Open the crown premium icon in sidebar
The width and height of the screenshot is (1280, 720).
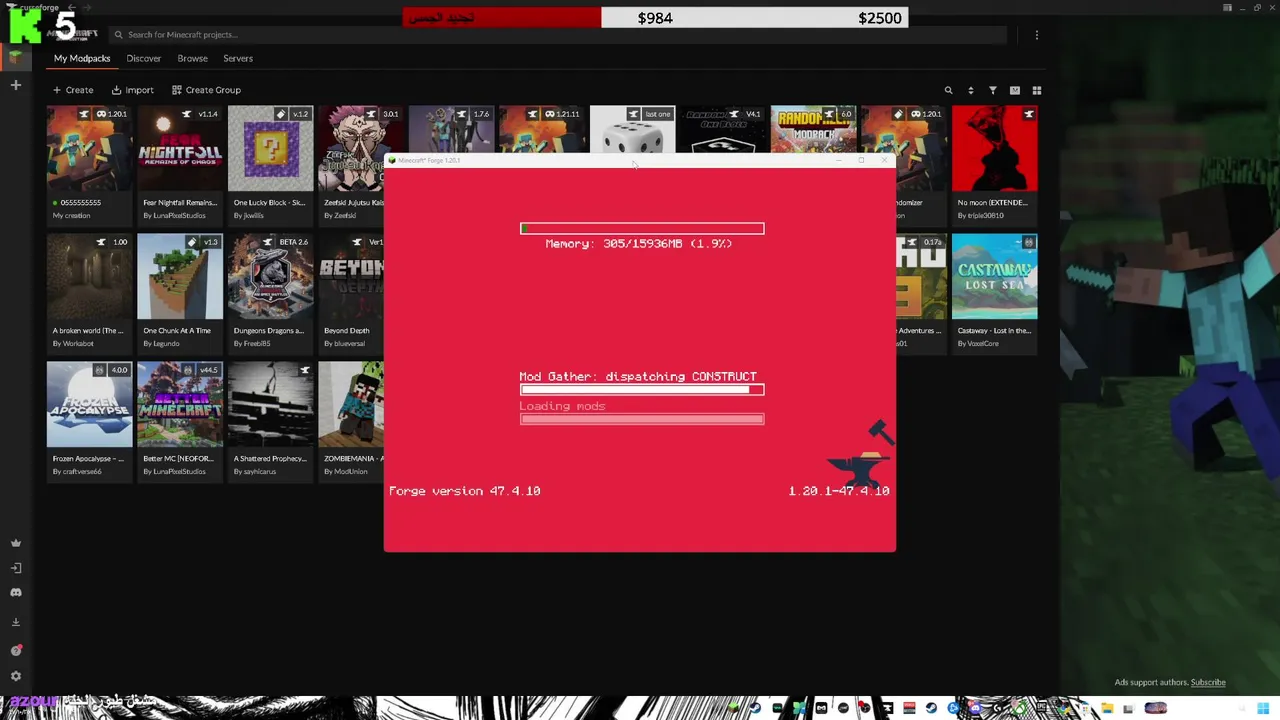[15, 543]
